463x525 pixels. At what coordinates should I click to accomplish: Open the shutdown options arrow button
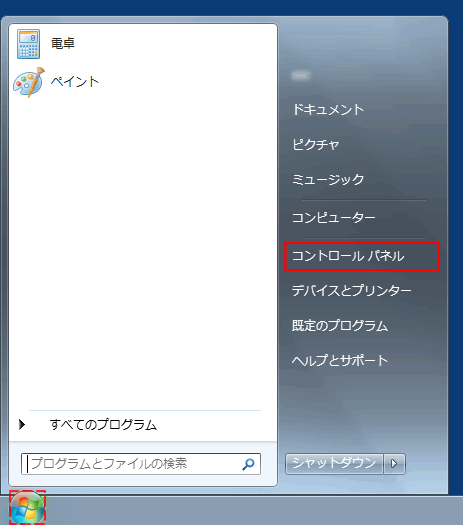(394, 464)
